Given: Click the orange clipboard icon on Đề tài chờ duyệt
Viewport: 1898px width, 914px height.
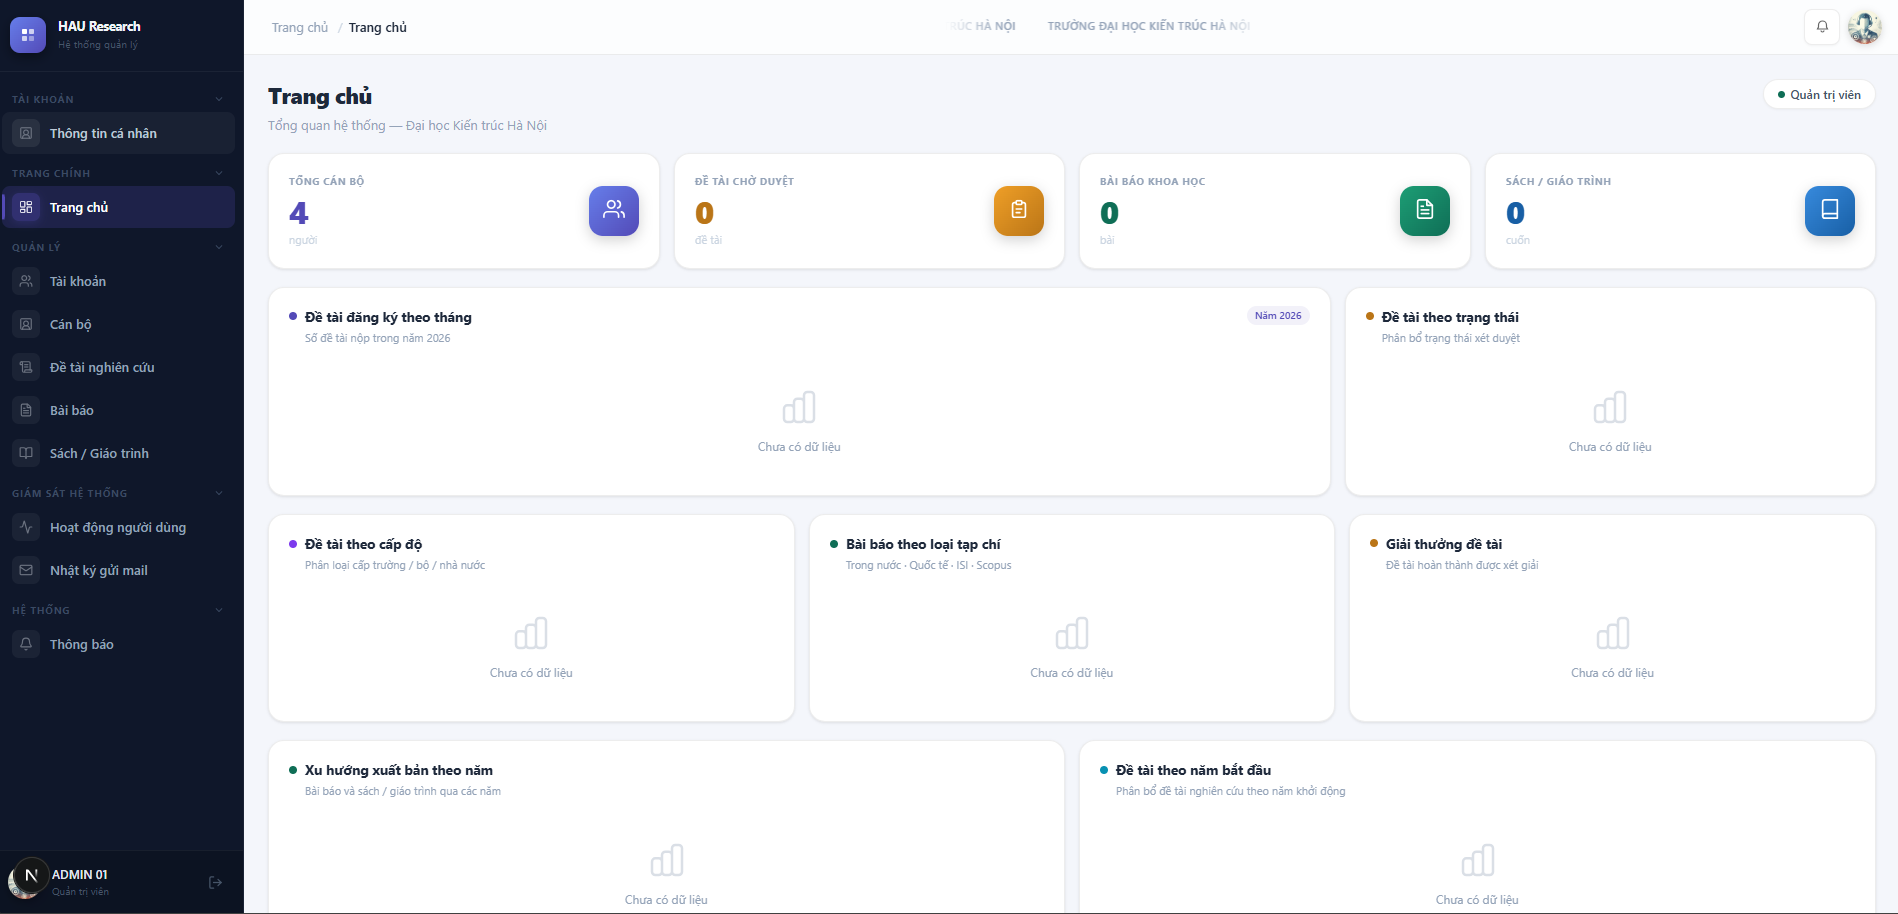Looking at the screenshot, I should (x=1019, y=211).
